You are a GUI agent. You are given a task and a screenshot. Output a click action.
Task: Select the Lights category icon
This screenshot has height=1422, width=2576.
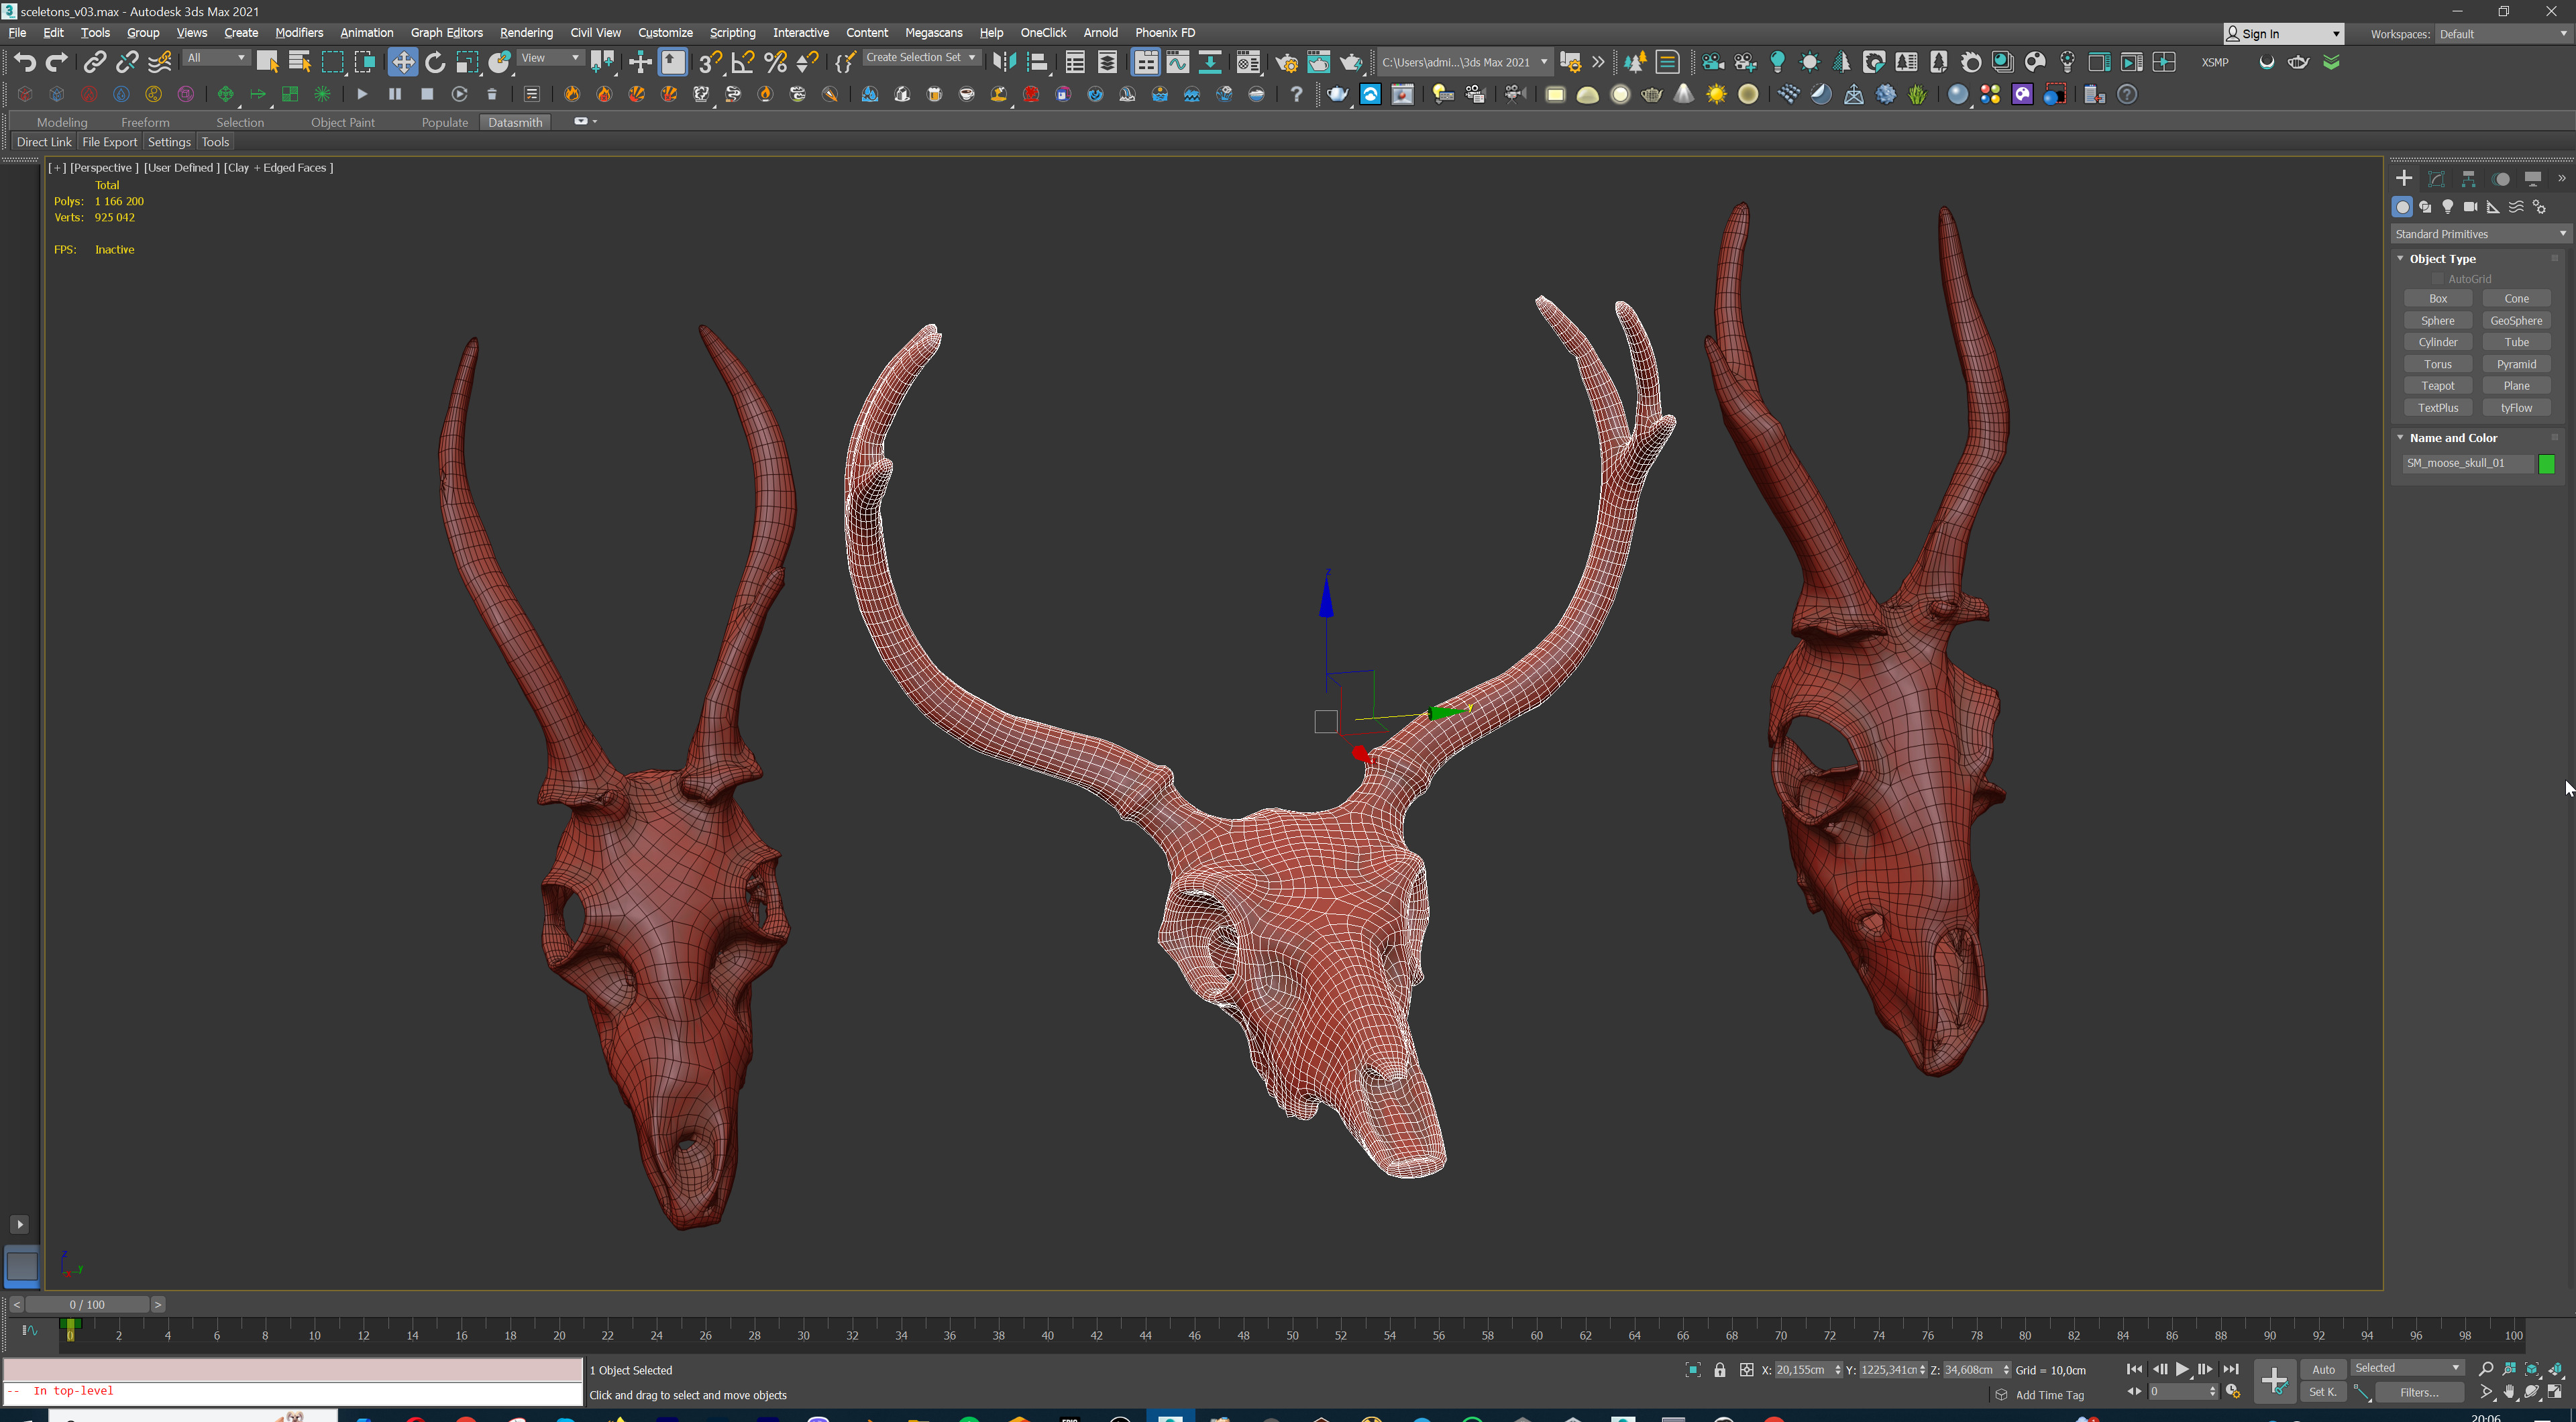pyautogui.click(x=2447, y=207)
